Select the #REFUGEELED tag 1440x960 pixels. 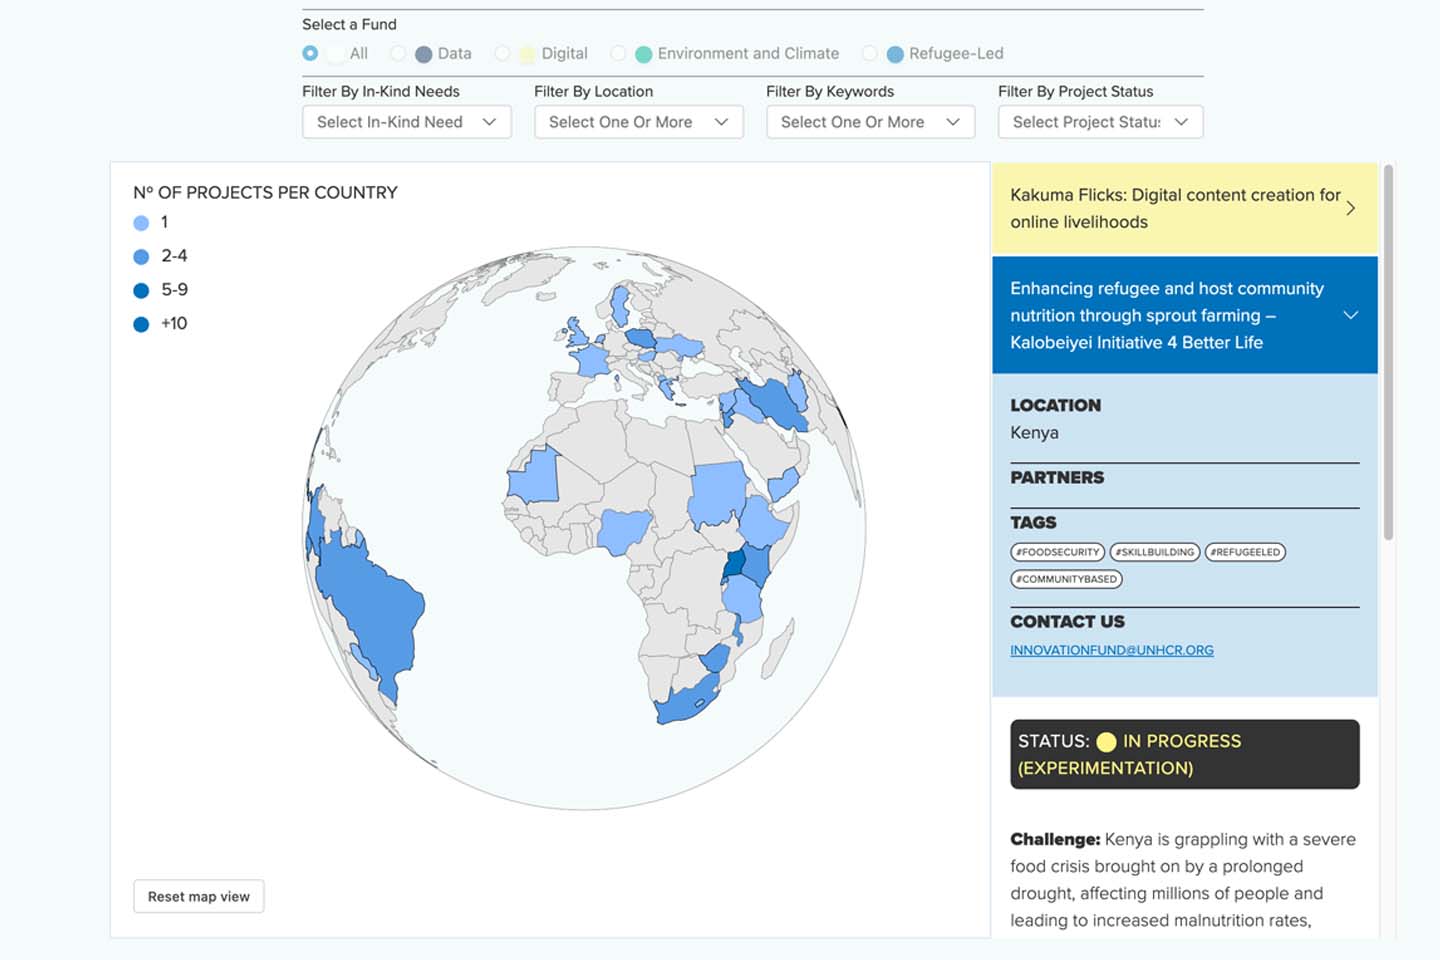tap(1245, 552)
